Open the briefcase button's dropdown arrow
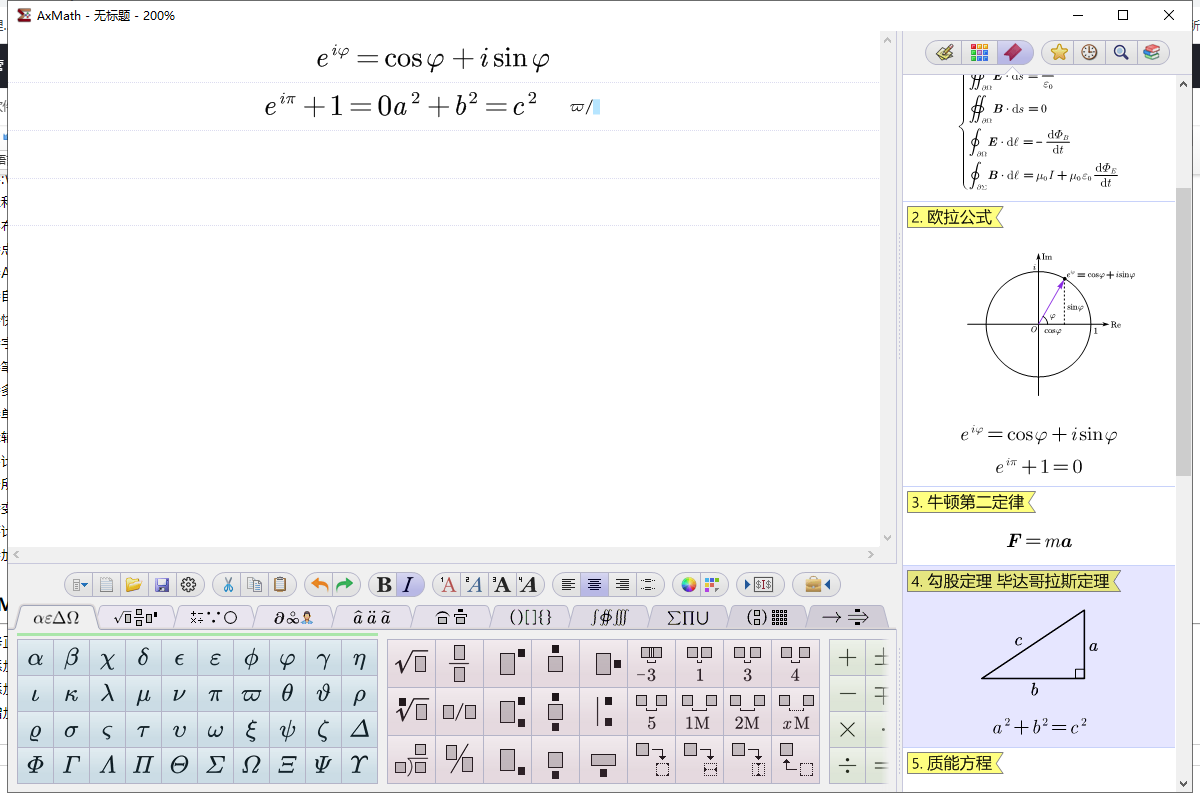Viewport: 1200px width, 800px height. 829,585
